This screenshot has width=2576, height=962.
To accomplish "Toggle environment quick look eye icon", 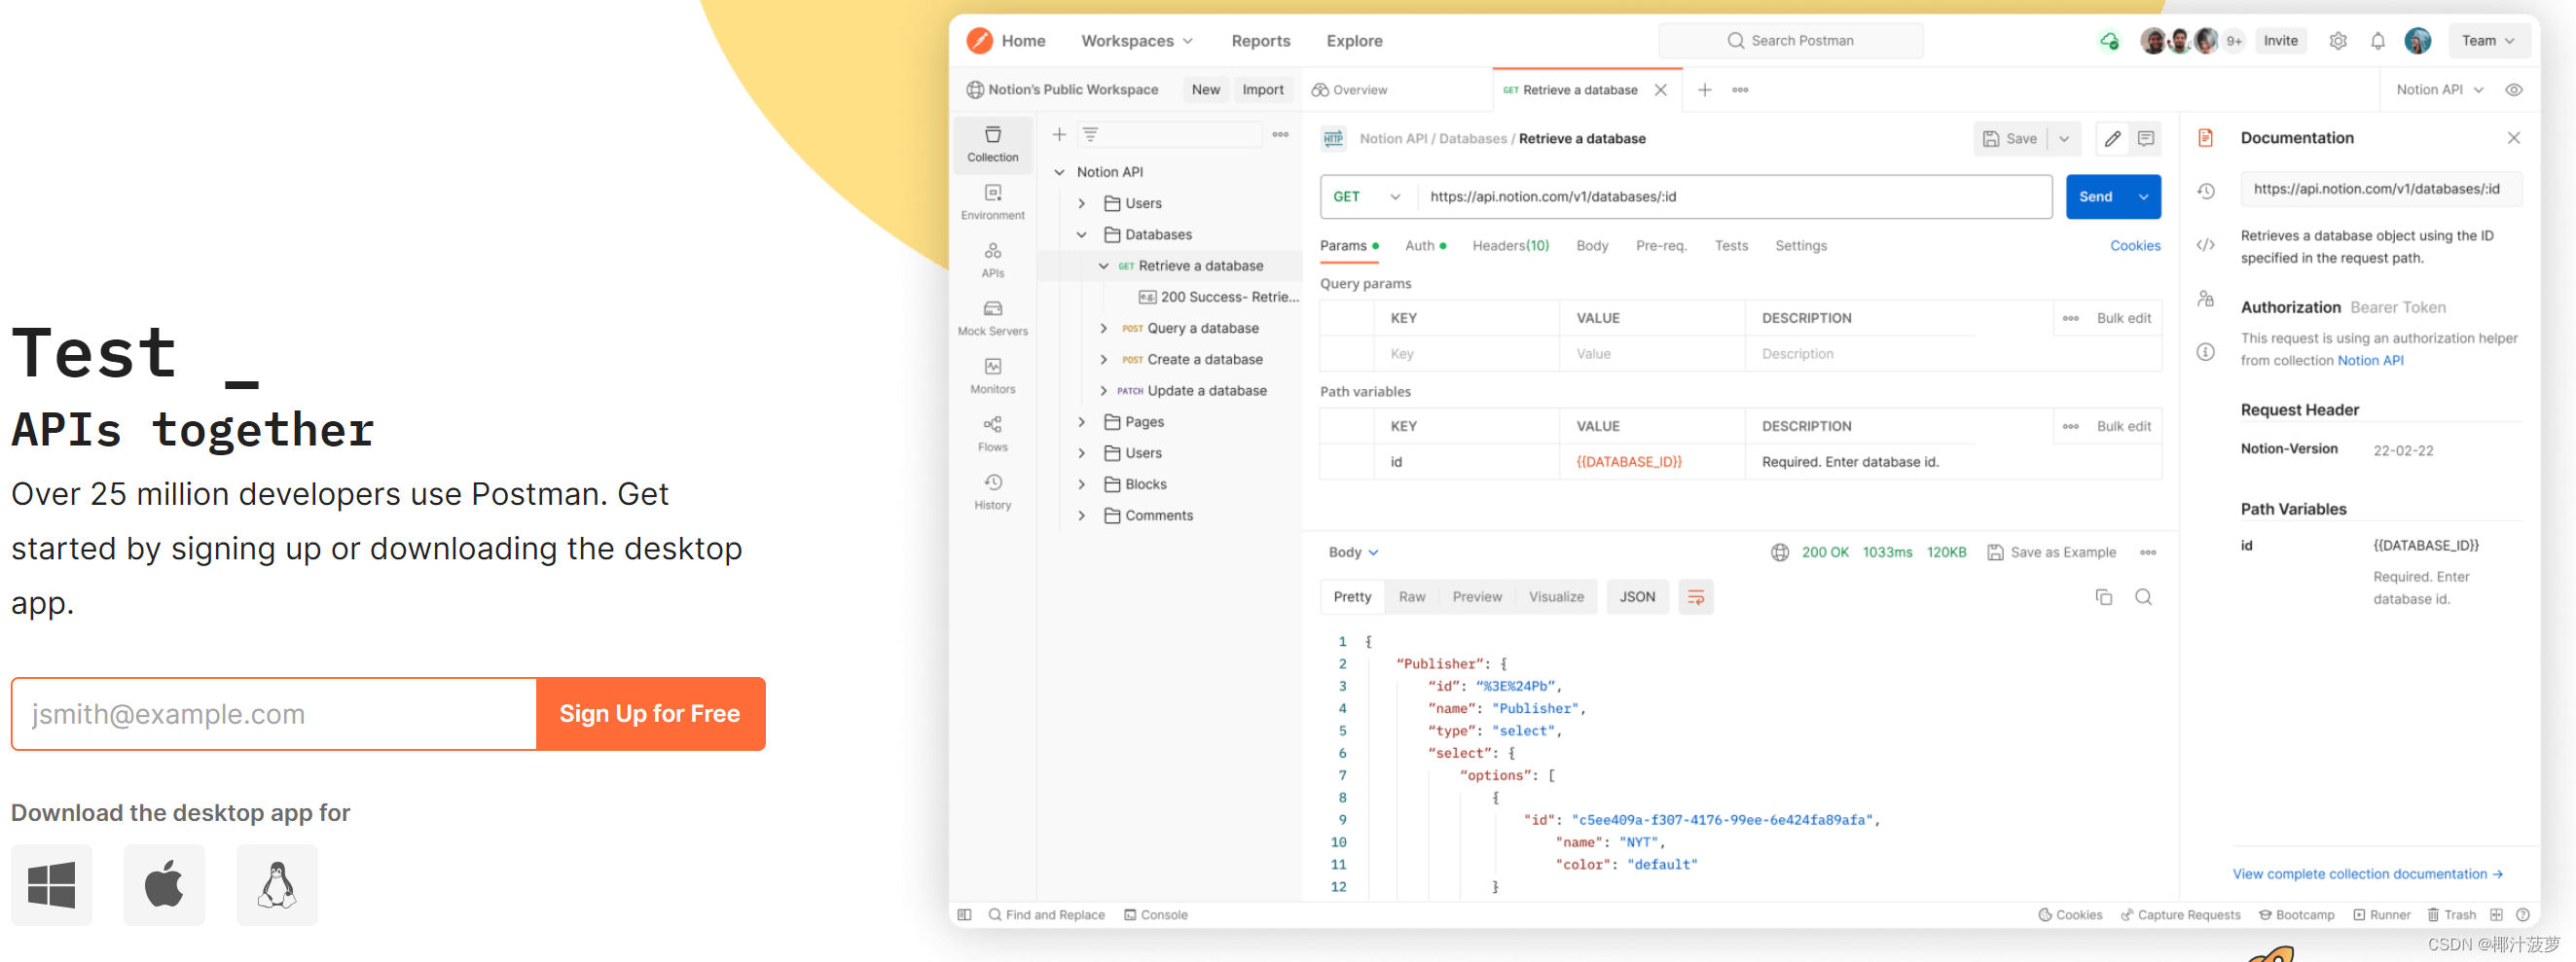I will pyautogui.click(x=2513, y=90).
